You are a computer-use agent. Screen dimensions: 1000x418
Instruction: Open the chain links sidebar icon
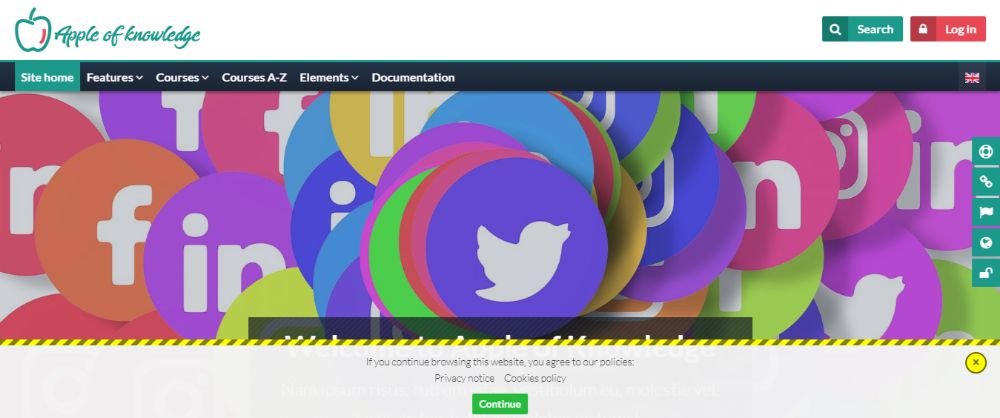(986, 183)
